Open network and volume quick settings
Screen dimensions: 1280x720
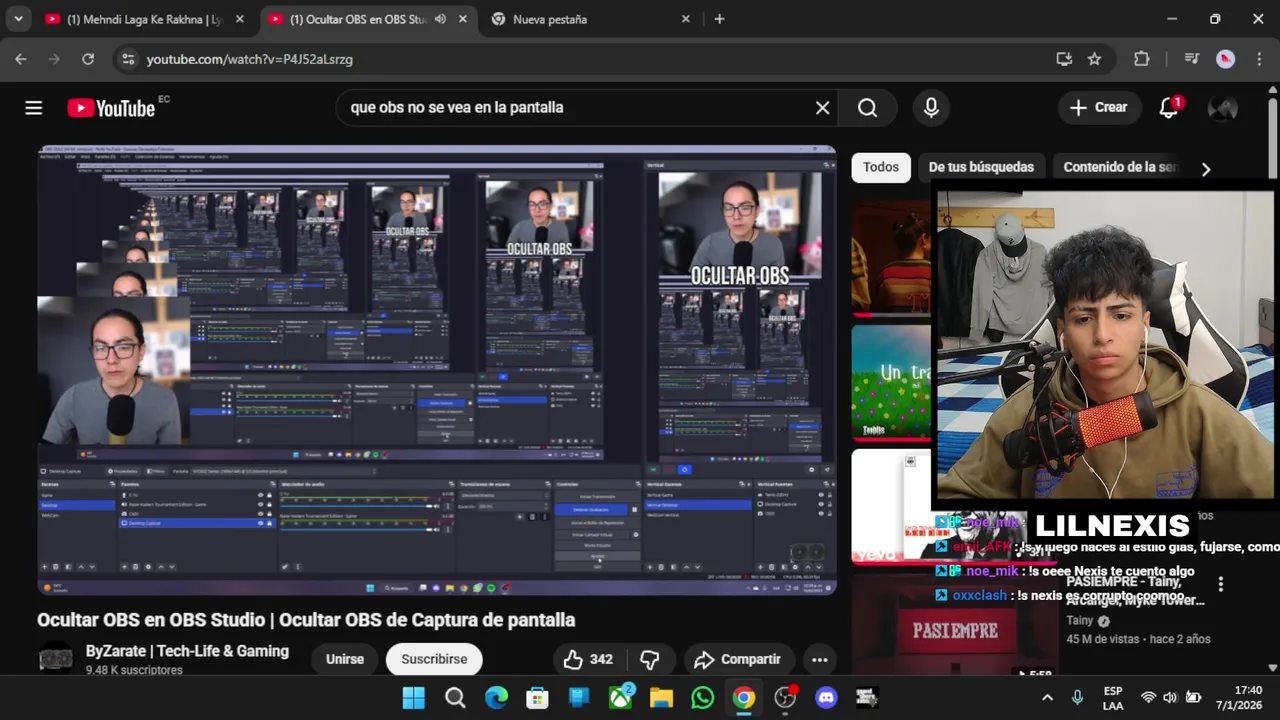click(x=1170, y=697)
